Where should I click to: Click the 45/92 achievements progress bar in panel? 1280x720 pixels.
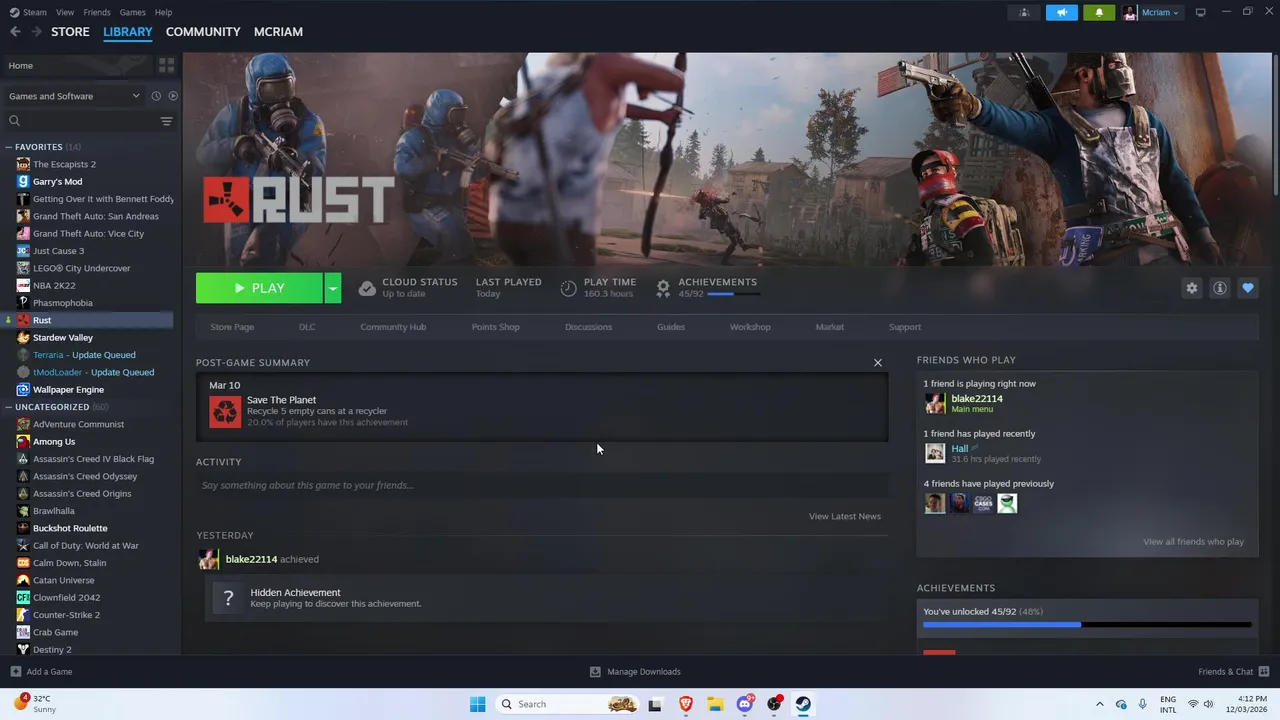pos(1087,625)
